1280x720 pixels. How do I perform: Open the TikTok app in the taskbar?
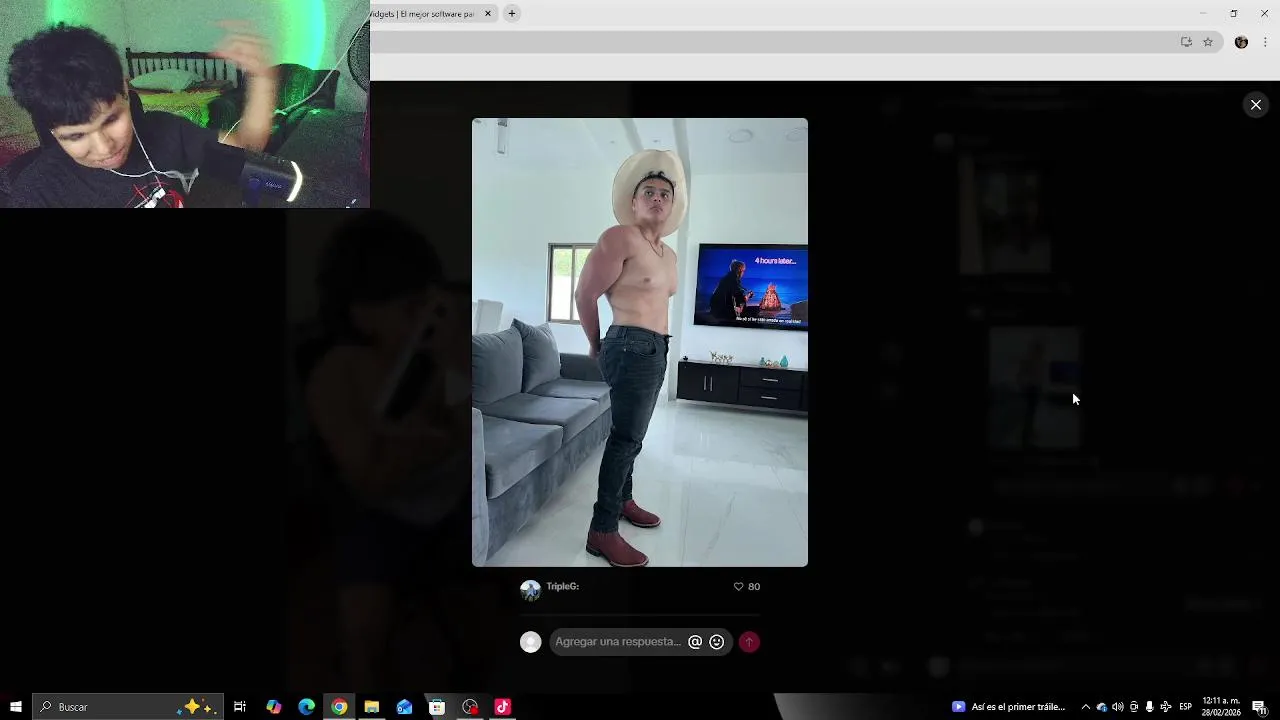coord(502,707)
